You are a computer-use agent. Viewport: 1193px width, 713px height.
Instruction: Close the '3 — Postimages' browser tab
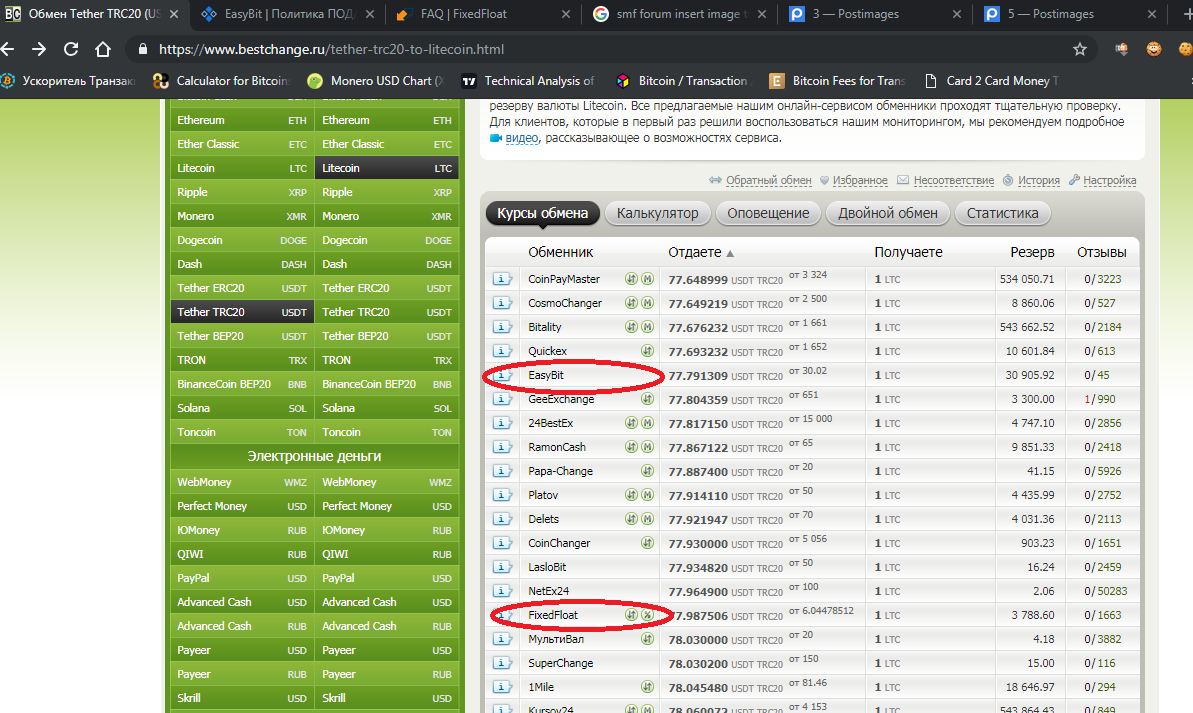956,14
